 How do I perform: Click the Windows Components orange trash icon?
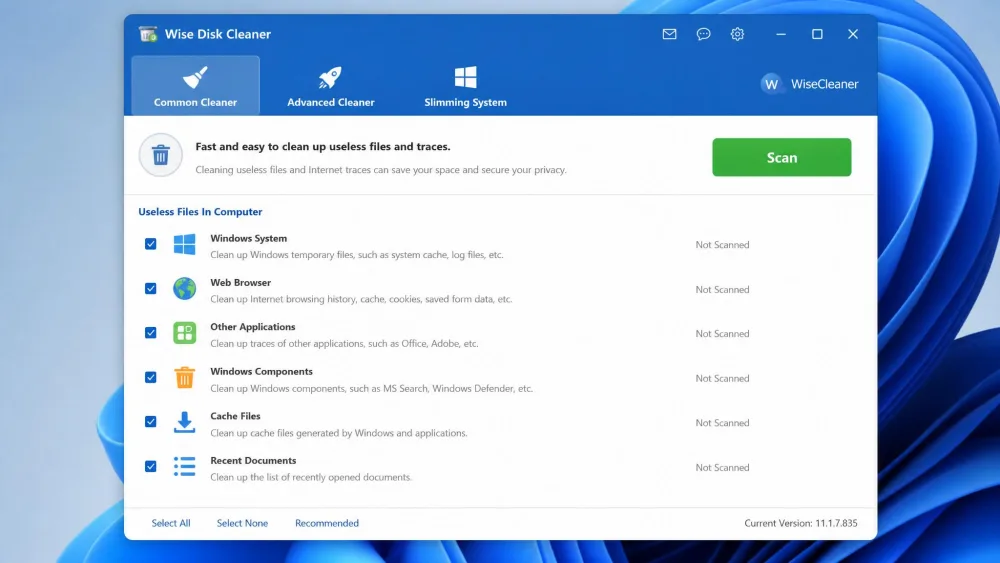(184, 377)
